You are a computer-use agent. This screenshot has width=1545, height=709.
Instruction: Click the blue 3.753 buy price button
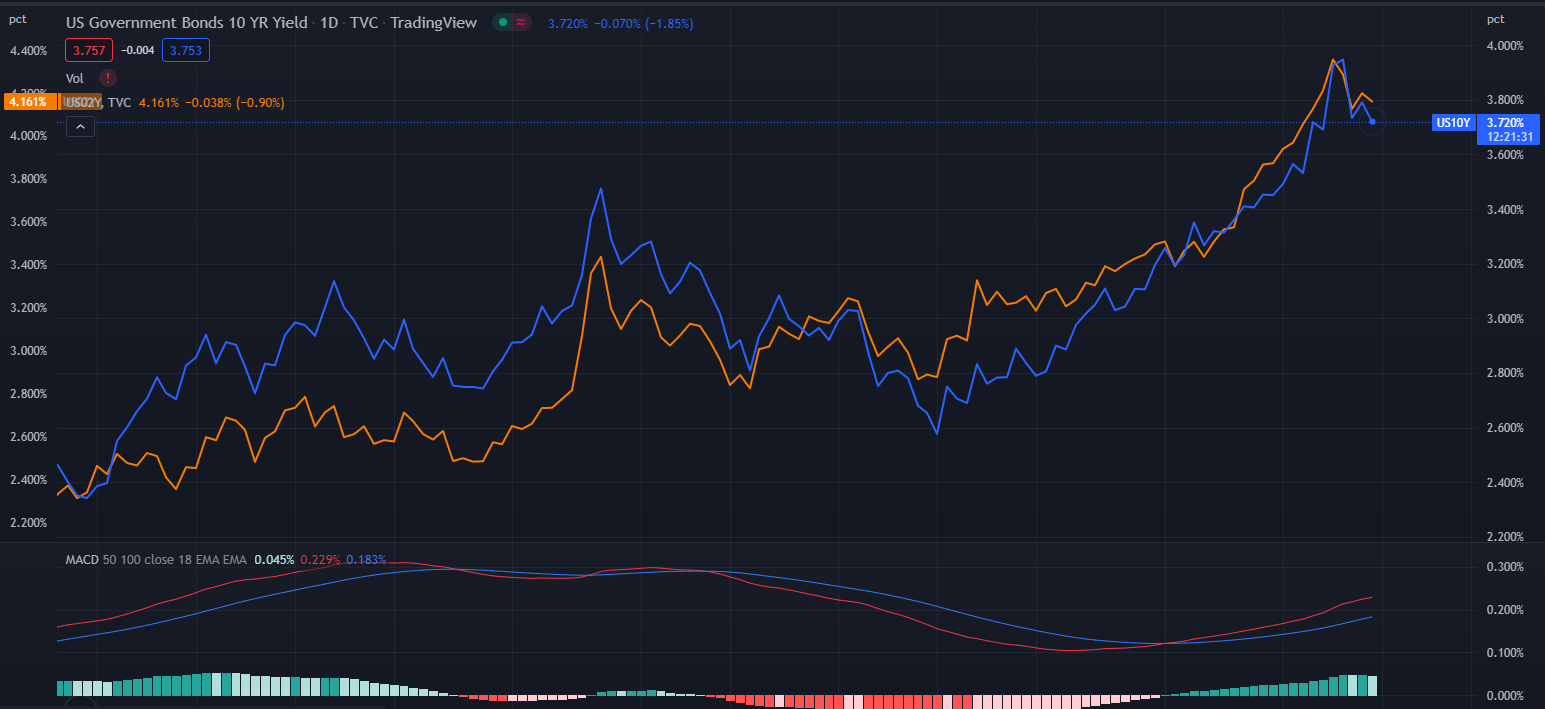(x=185, y=49)
